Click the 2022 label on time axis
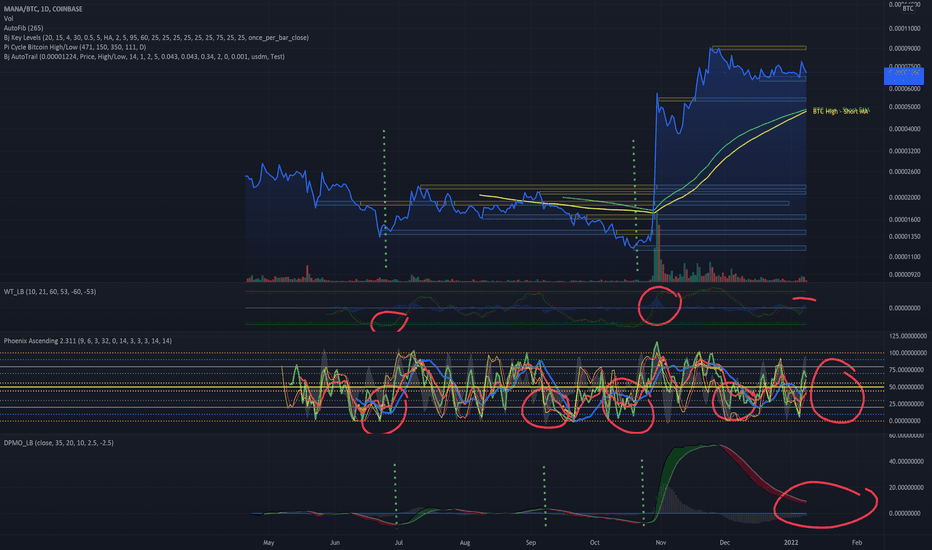 (791, 543)
